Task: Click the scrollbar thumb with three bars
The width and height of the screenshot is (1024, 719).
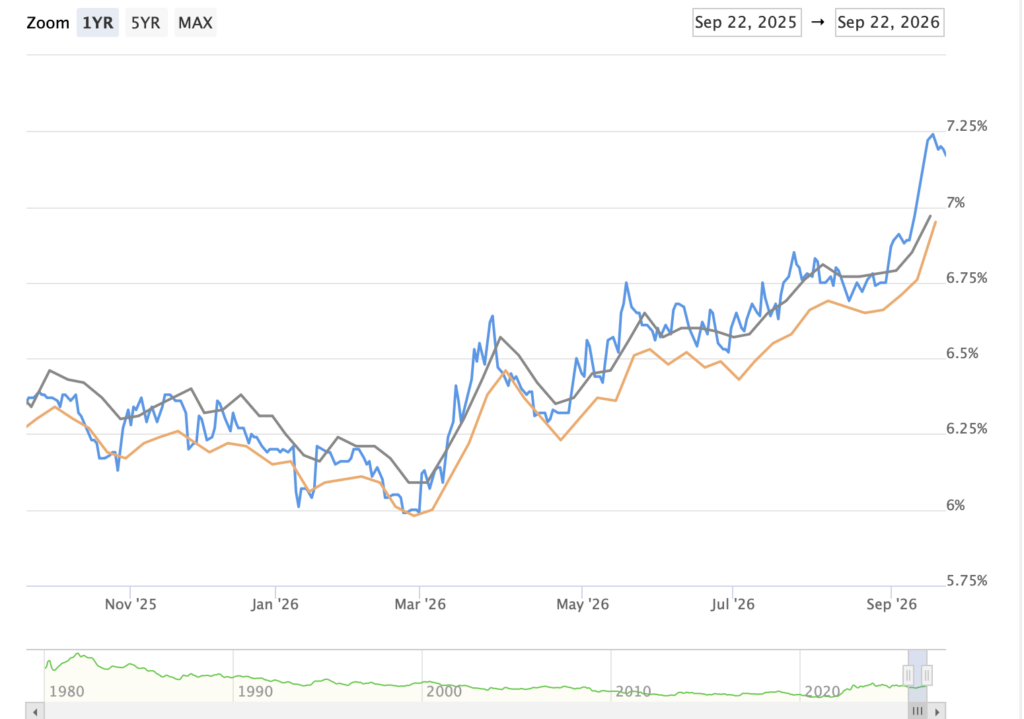Action: tap(918, 711)
